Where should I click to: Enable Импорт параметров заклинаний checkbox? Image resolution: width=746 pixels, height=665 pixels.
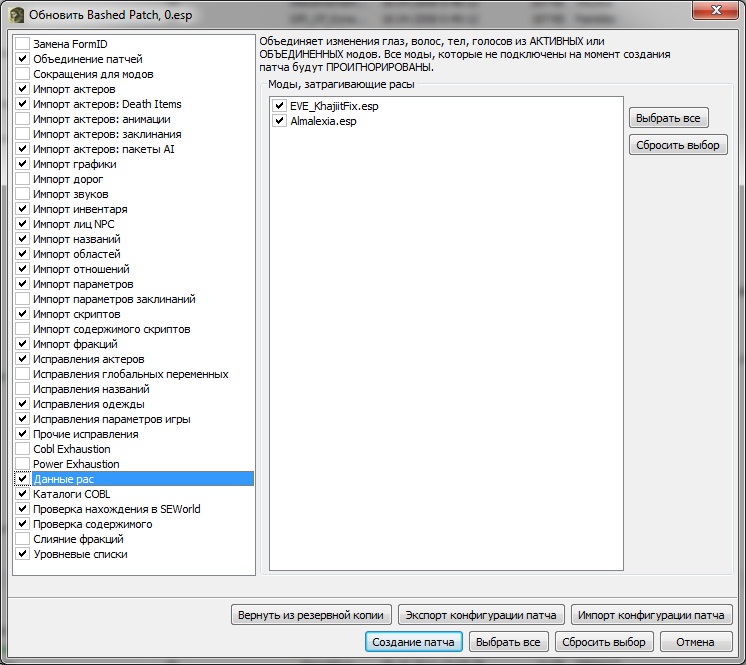coord(22,299)
